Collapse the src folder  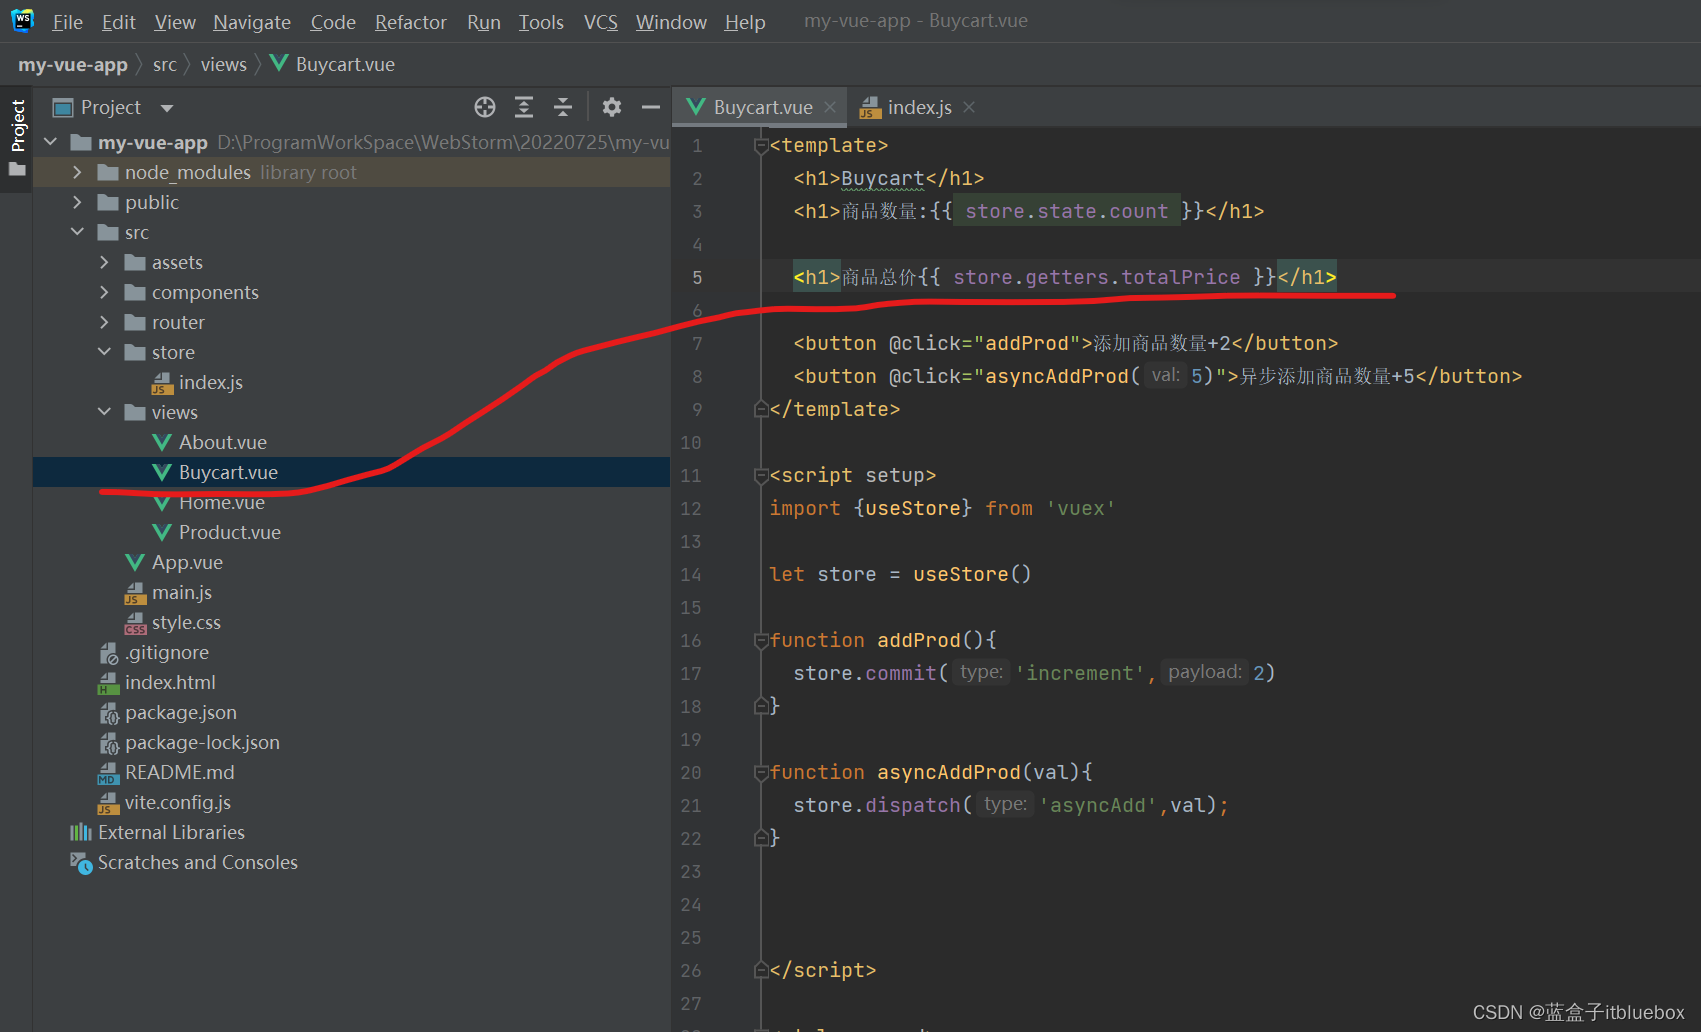click(77, 232)
